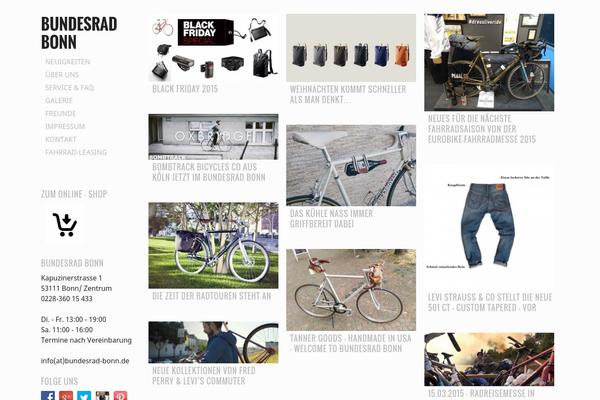Screen dimensions: 600x400
Task: Click the Bundesrad Bonn site title
Action: pyautogui.click(x=79, y=33)
